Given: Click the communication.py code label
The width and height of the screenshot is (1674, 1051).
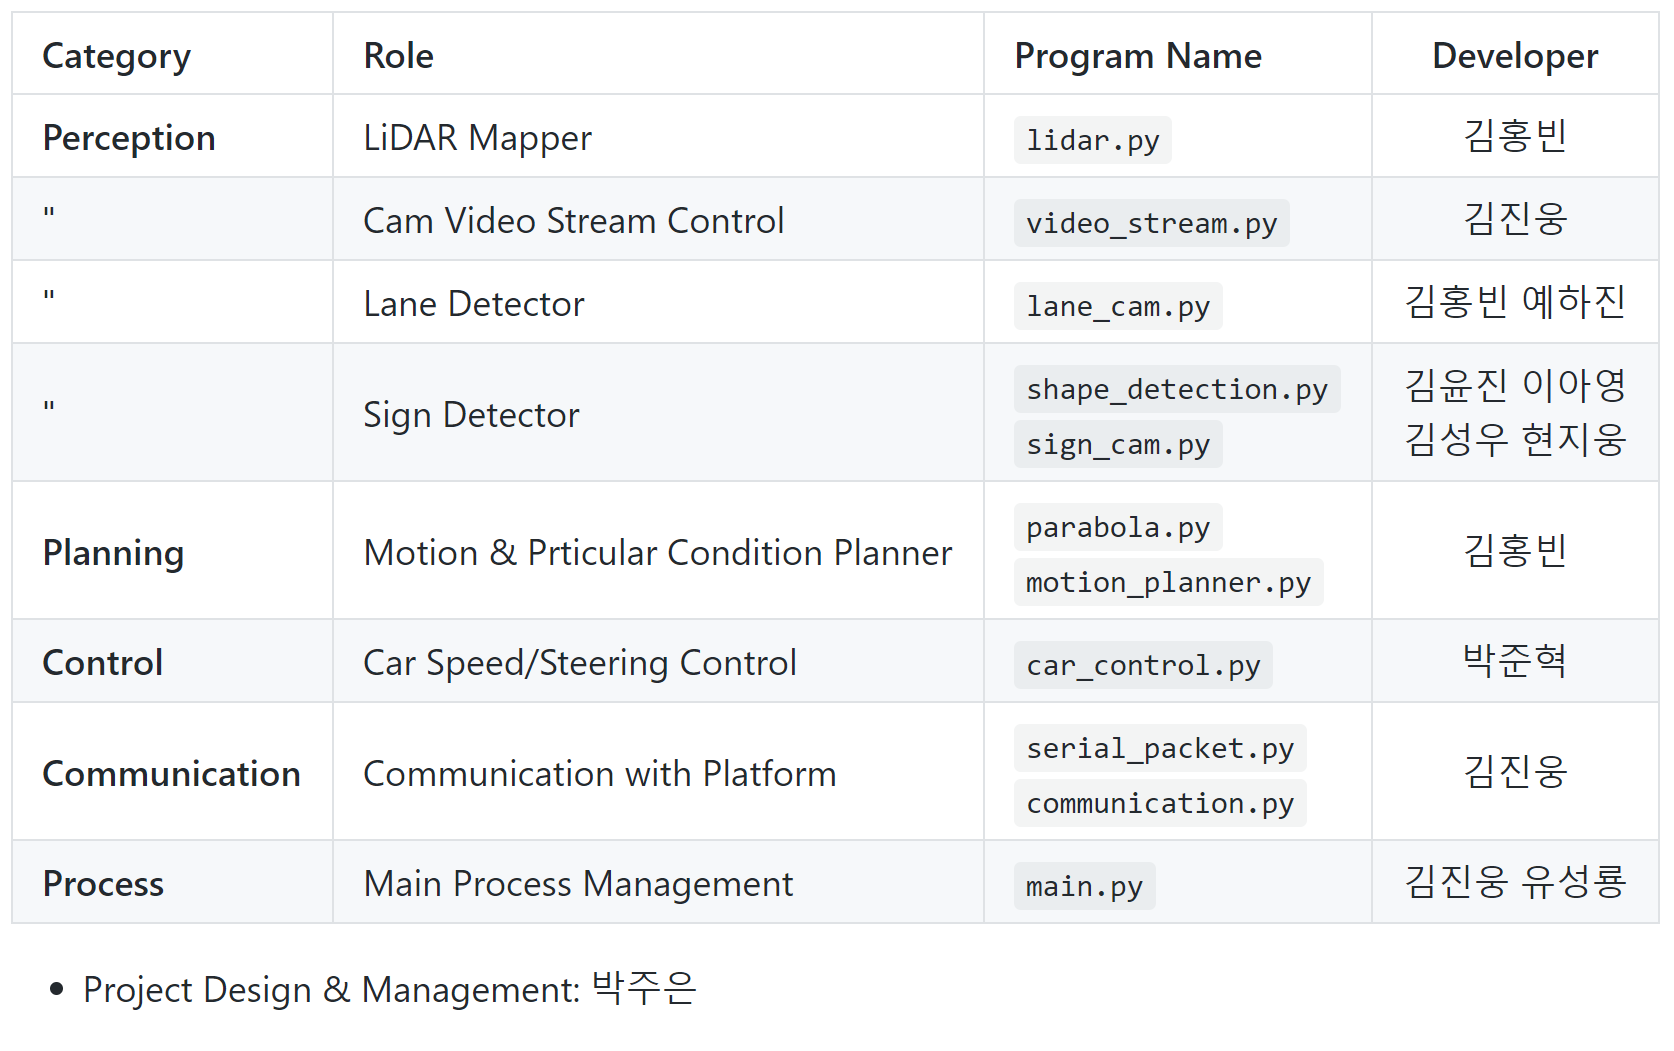Looking at the screenshot, I should point(1160,803).
